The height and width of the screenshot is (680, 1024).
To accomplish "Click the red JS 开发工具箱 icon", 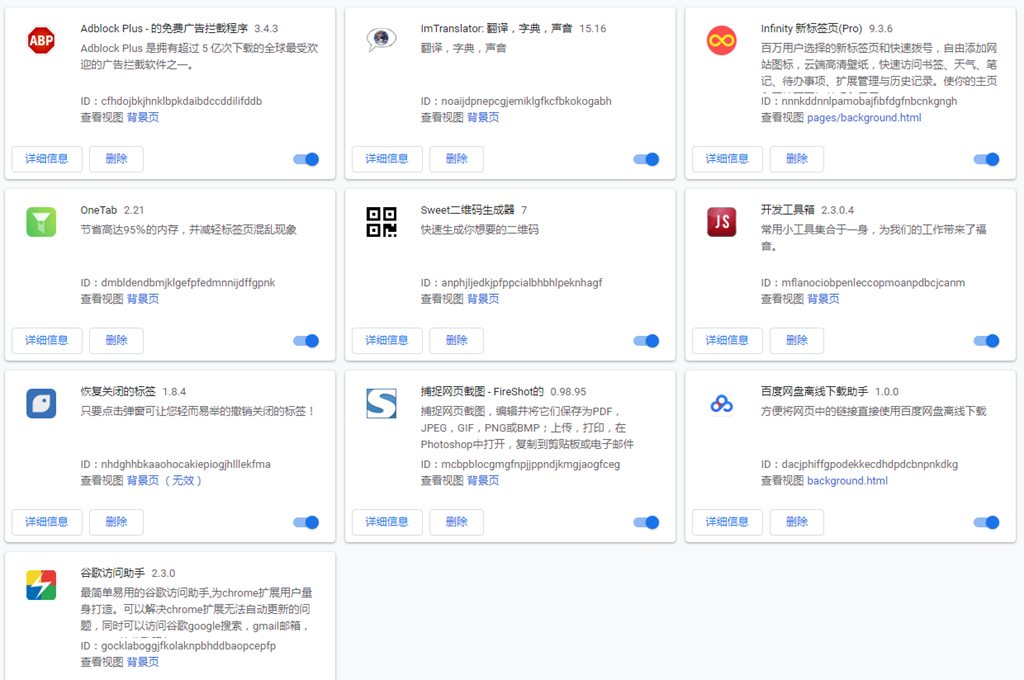I will coord(722,222).
